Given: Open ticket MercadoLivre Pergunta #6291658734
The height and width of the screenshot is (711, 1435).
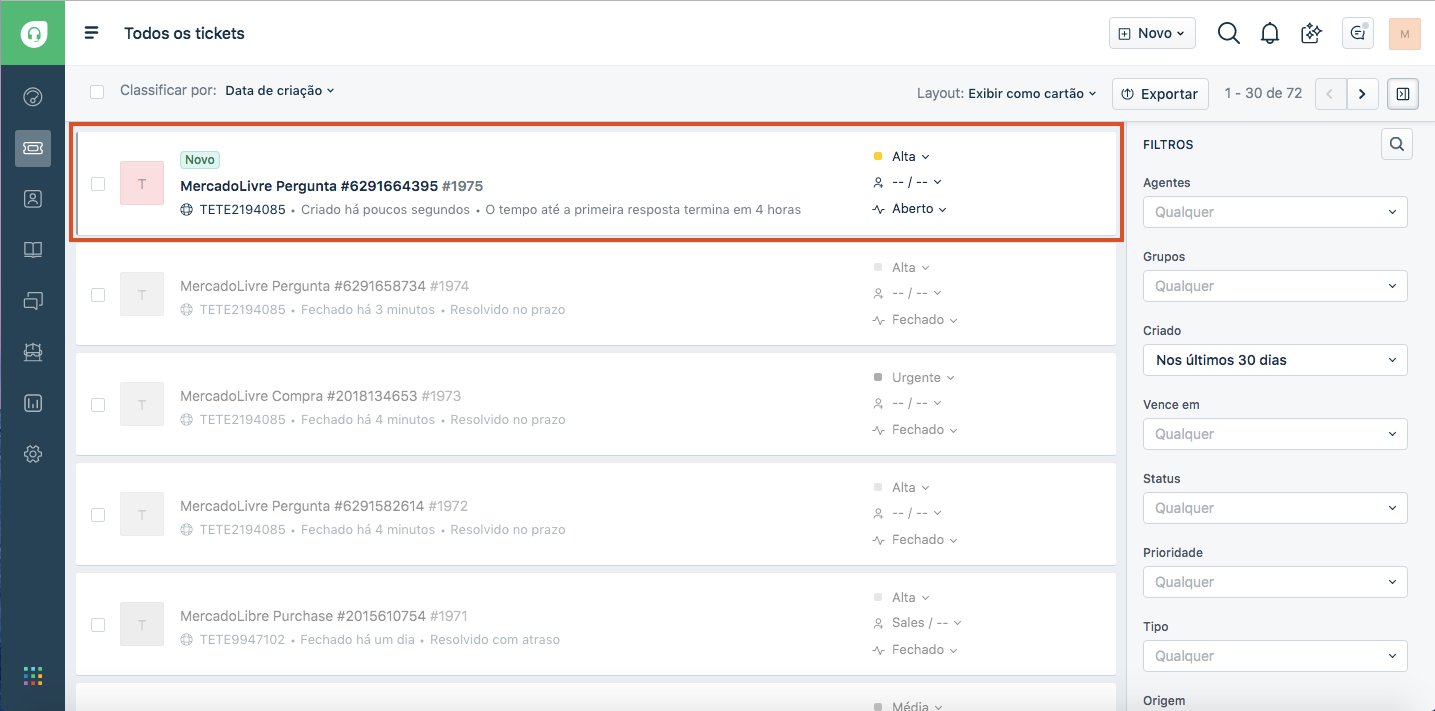Looking at the screenshot, I should click(303, 286).
